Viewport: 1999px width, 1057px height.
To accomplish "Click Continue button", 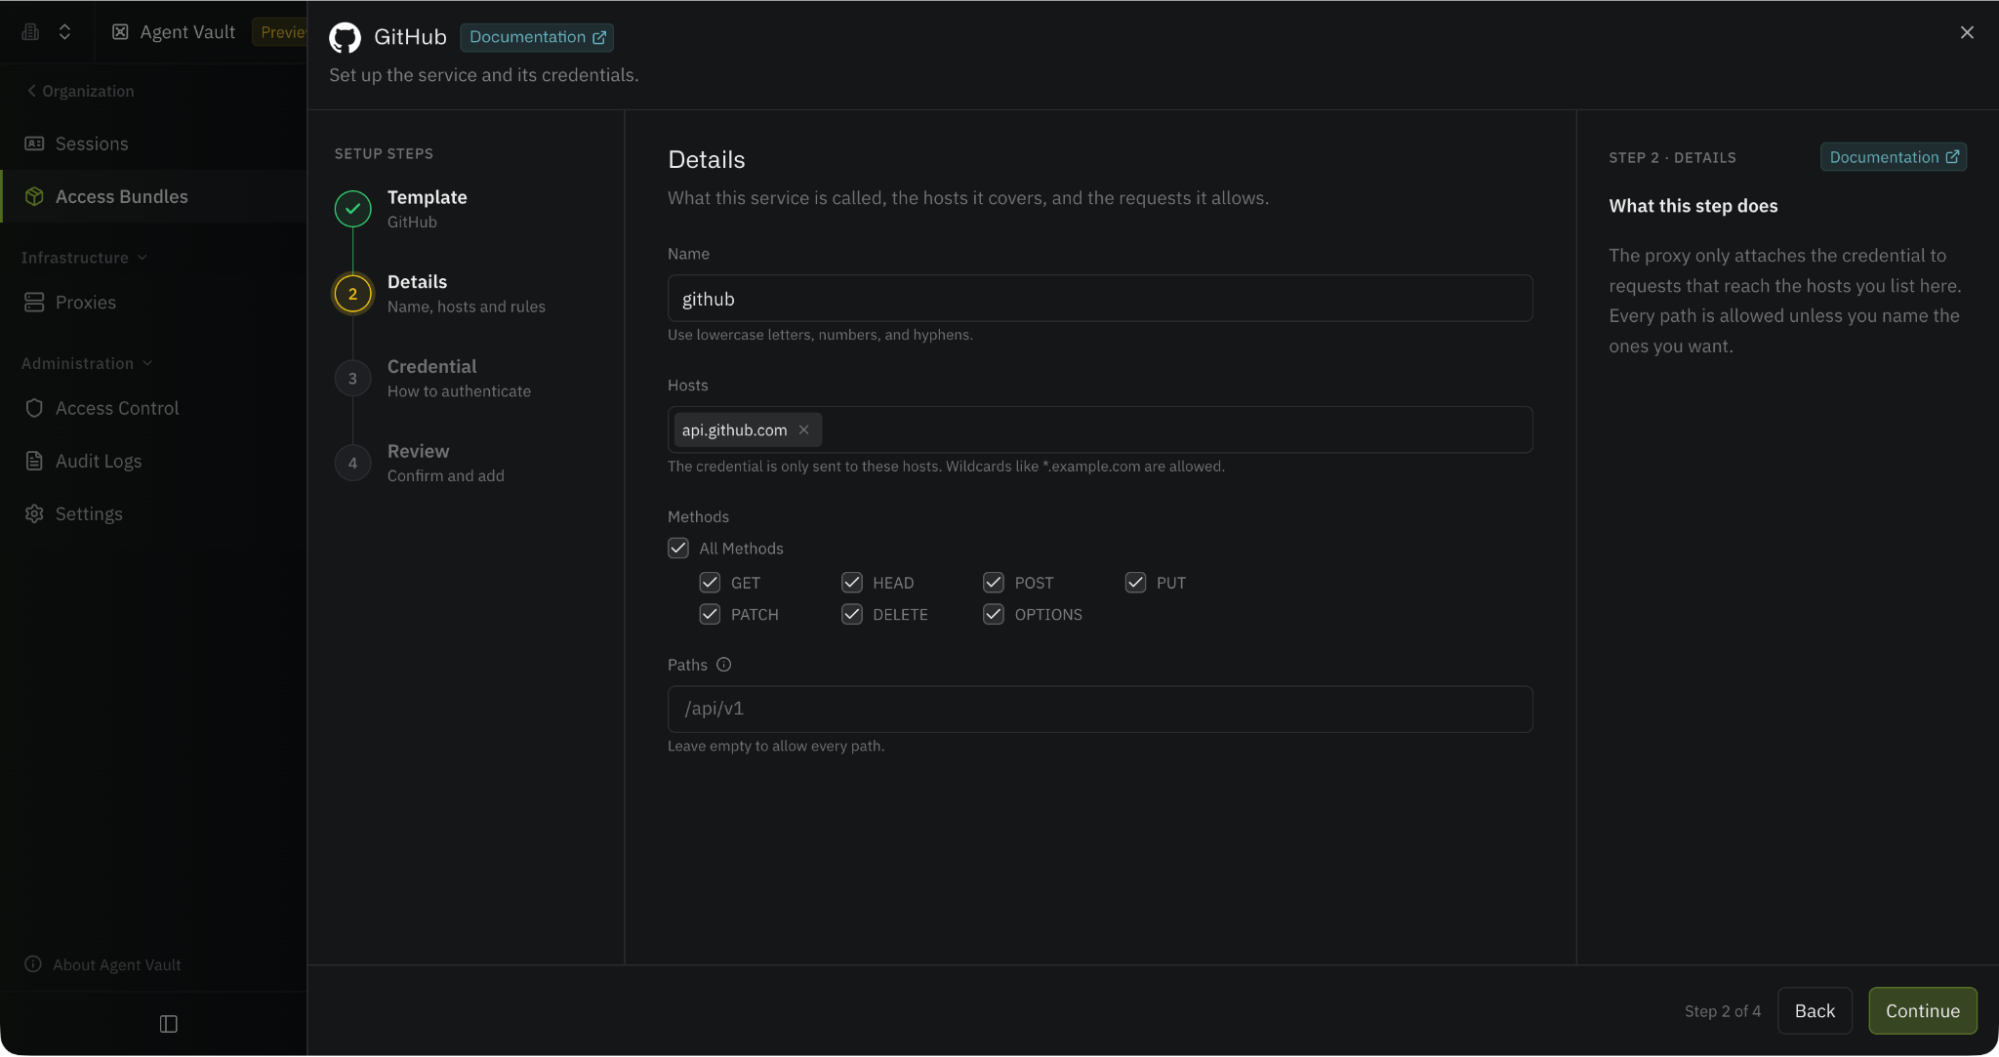I will coord(1922,1011).
